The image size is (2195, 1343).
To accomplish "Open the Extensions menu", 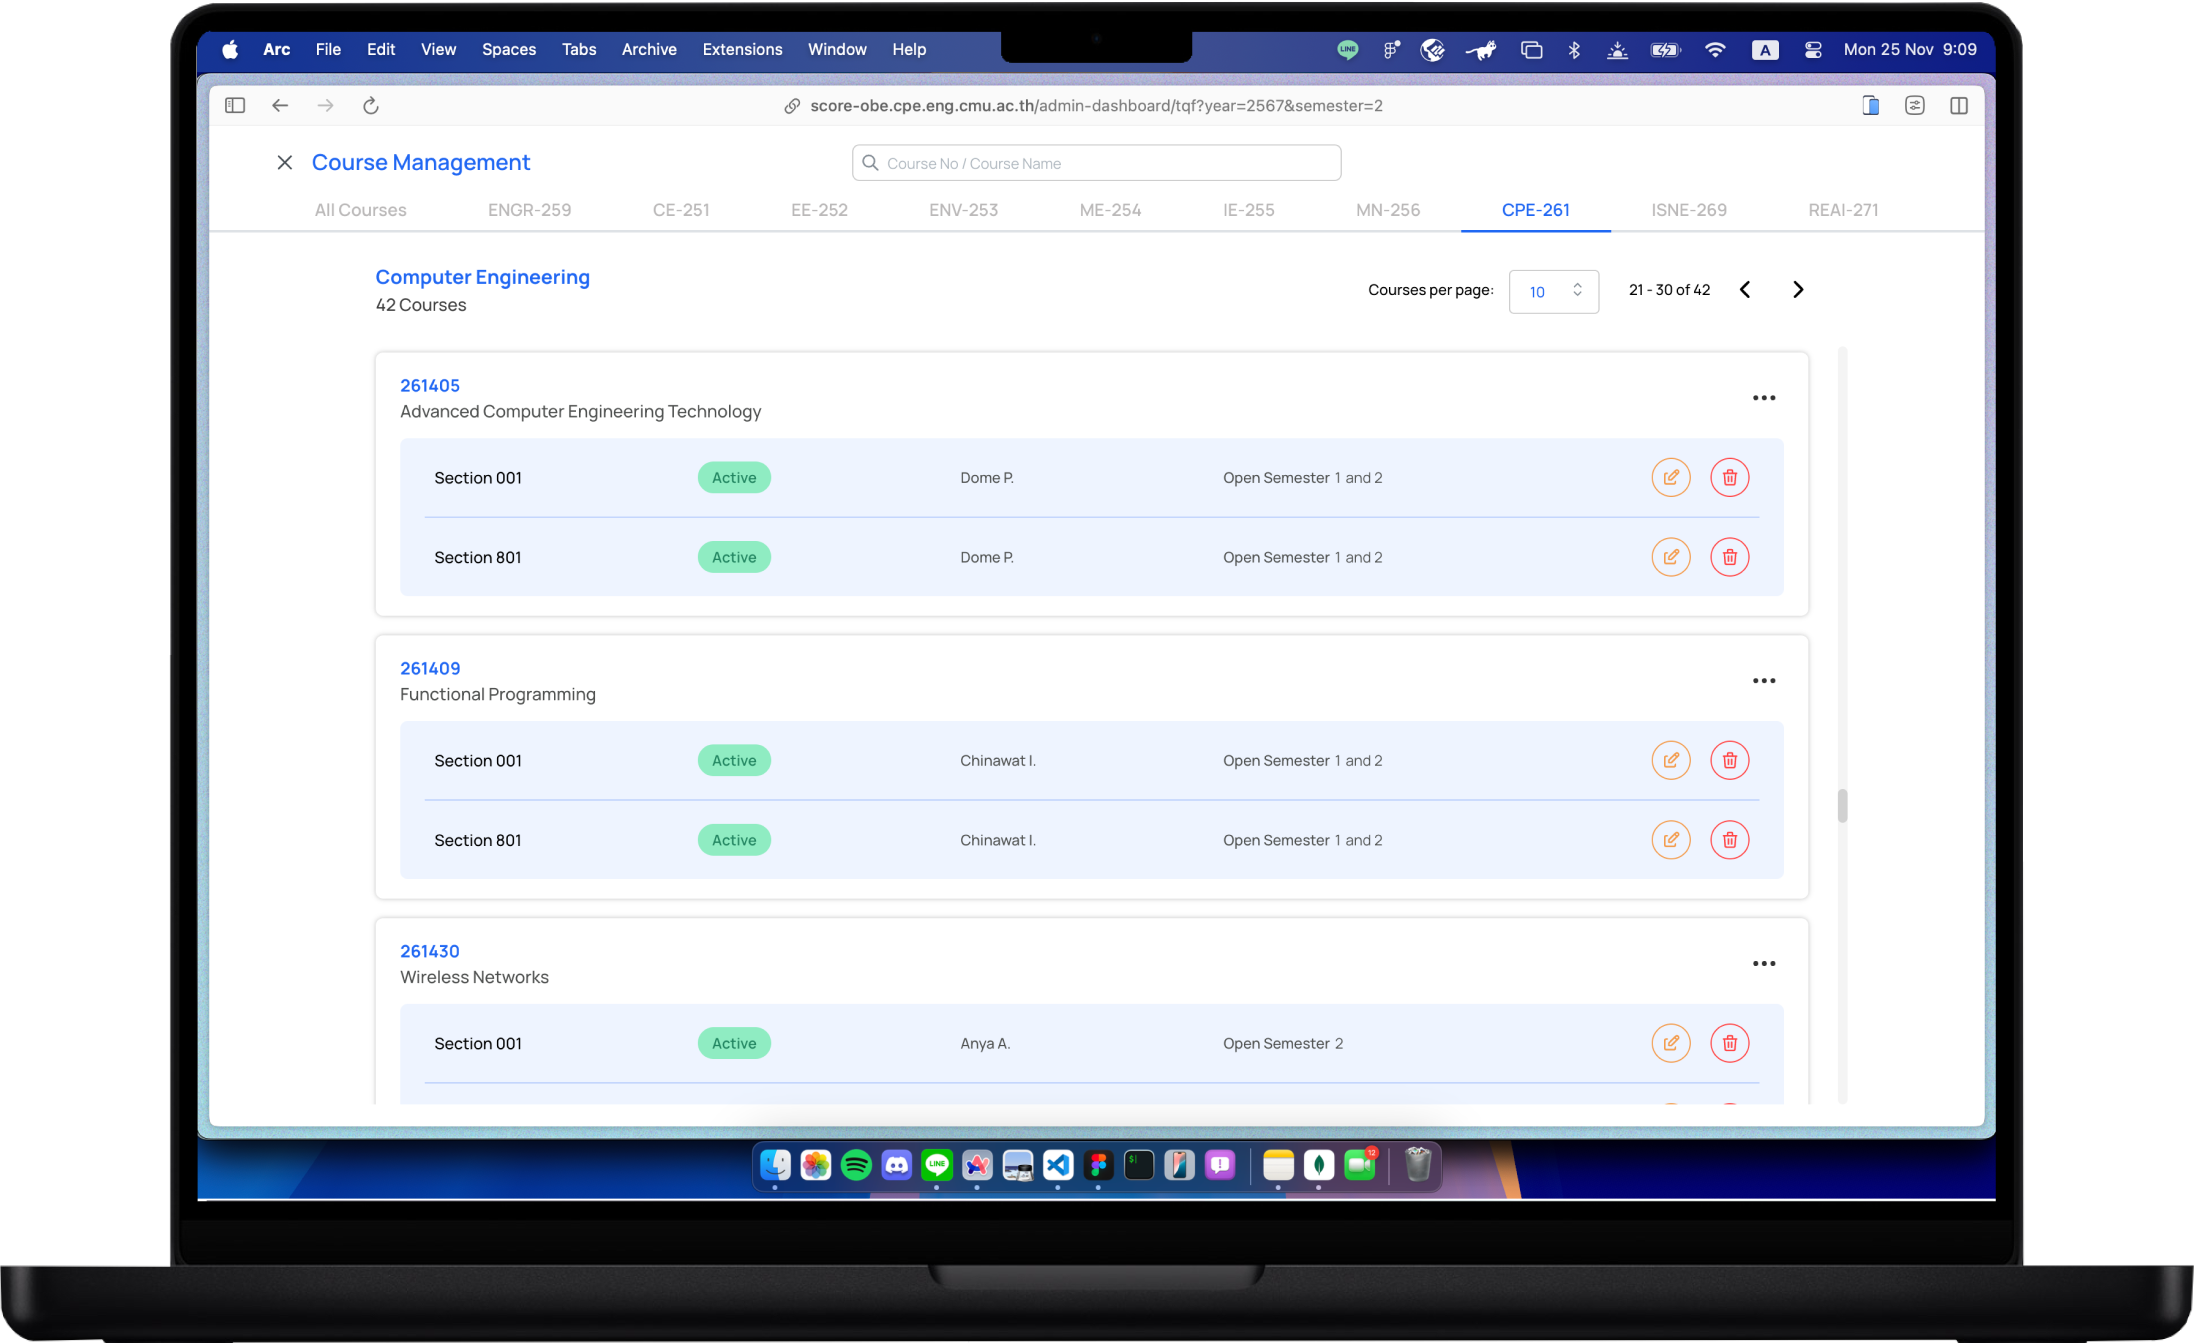I will (x=742, y=49).
